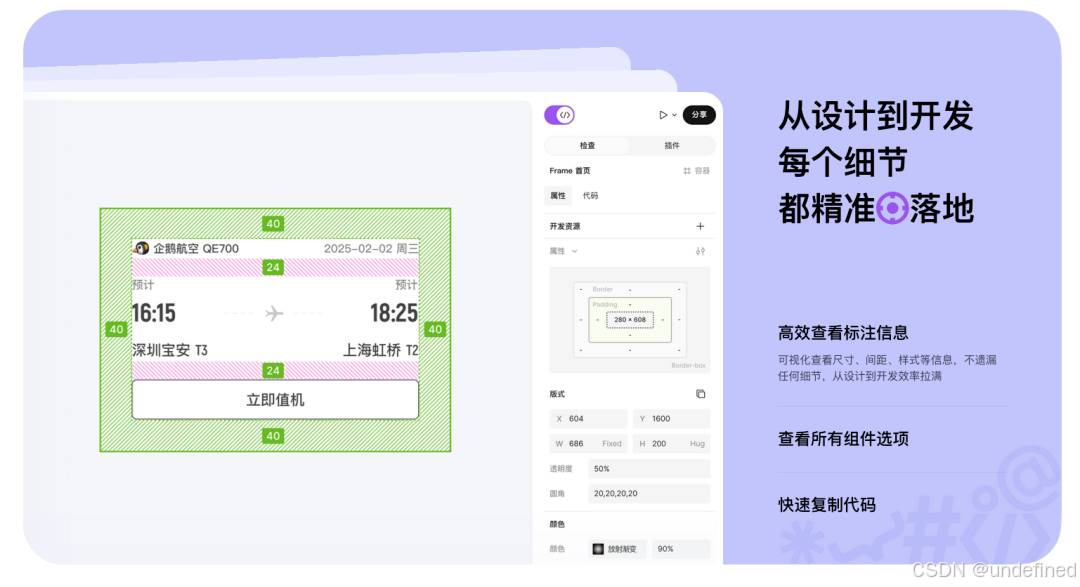Select the 属性 sub-tab under Frame
This screenshot has height=587, width=1080.
[x=558, y=196]
